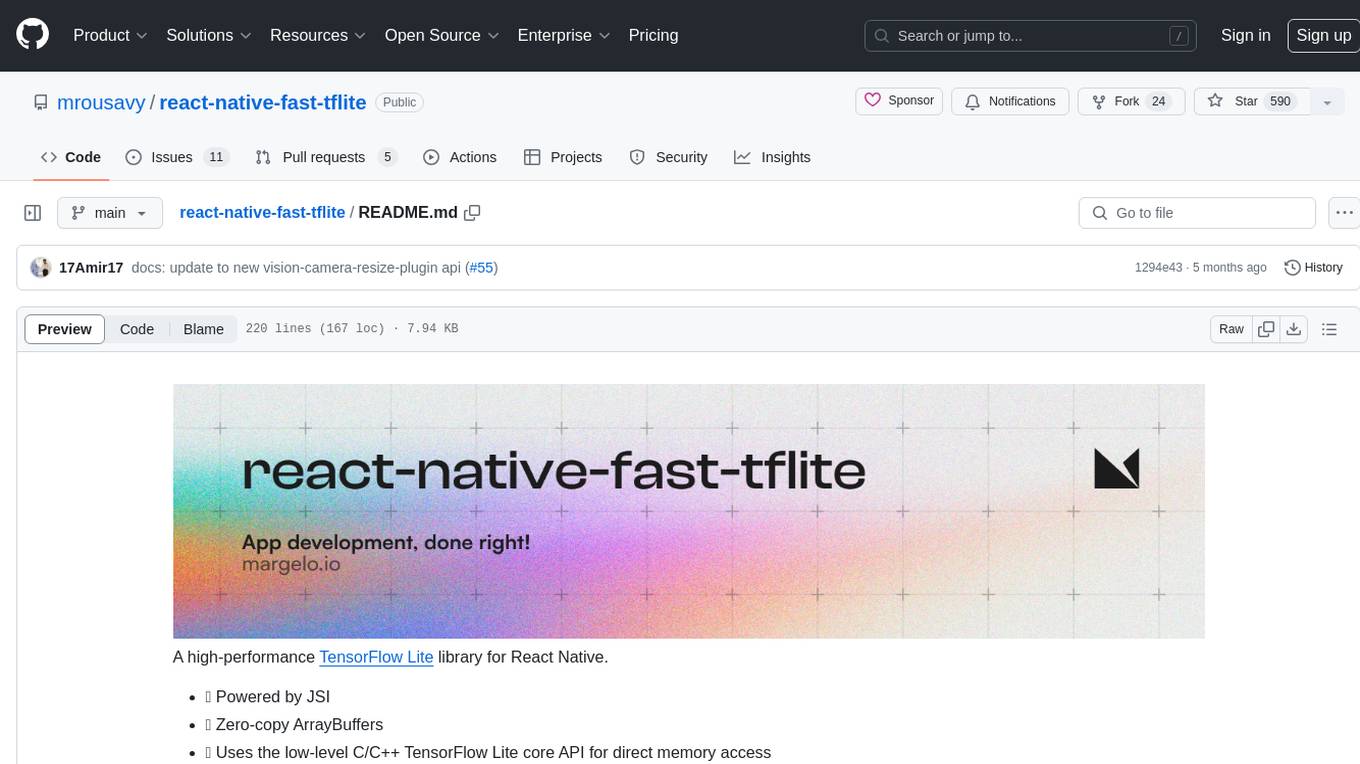
Task: Switch to the Actions tab
Action: pyautogui.click(x=460, y=157)
